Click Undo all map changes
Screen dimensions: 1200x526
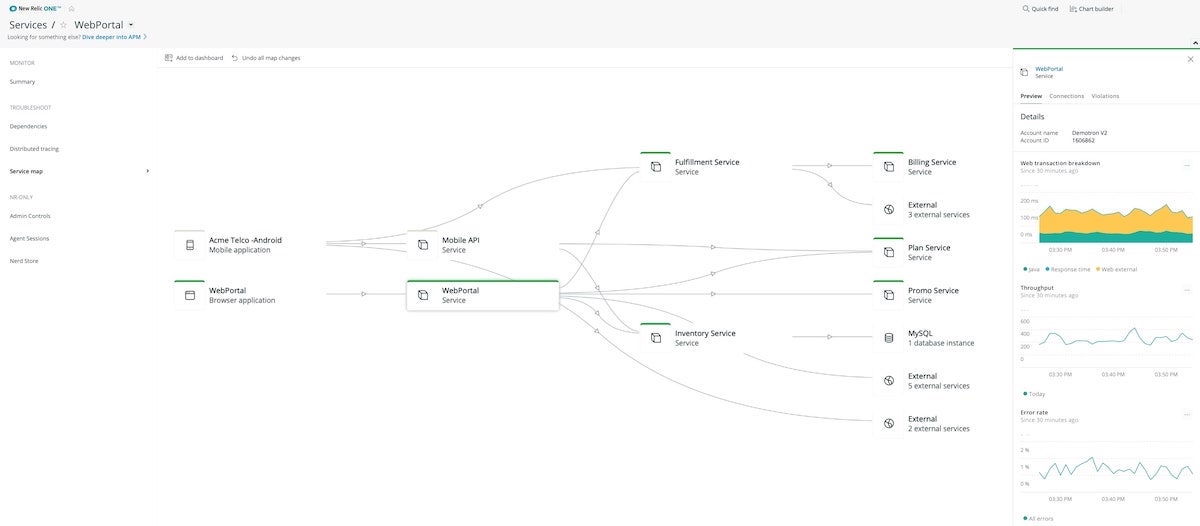pyautogui.click(x=266, y=58)
